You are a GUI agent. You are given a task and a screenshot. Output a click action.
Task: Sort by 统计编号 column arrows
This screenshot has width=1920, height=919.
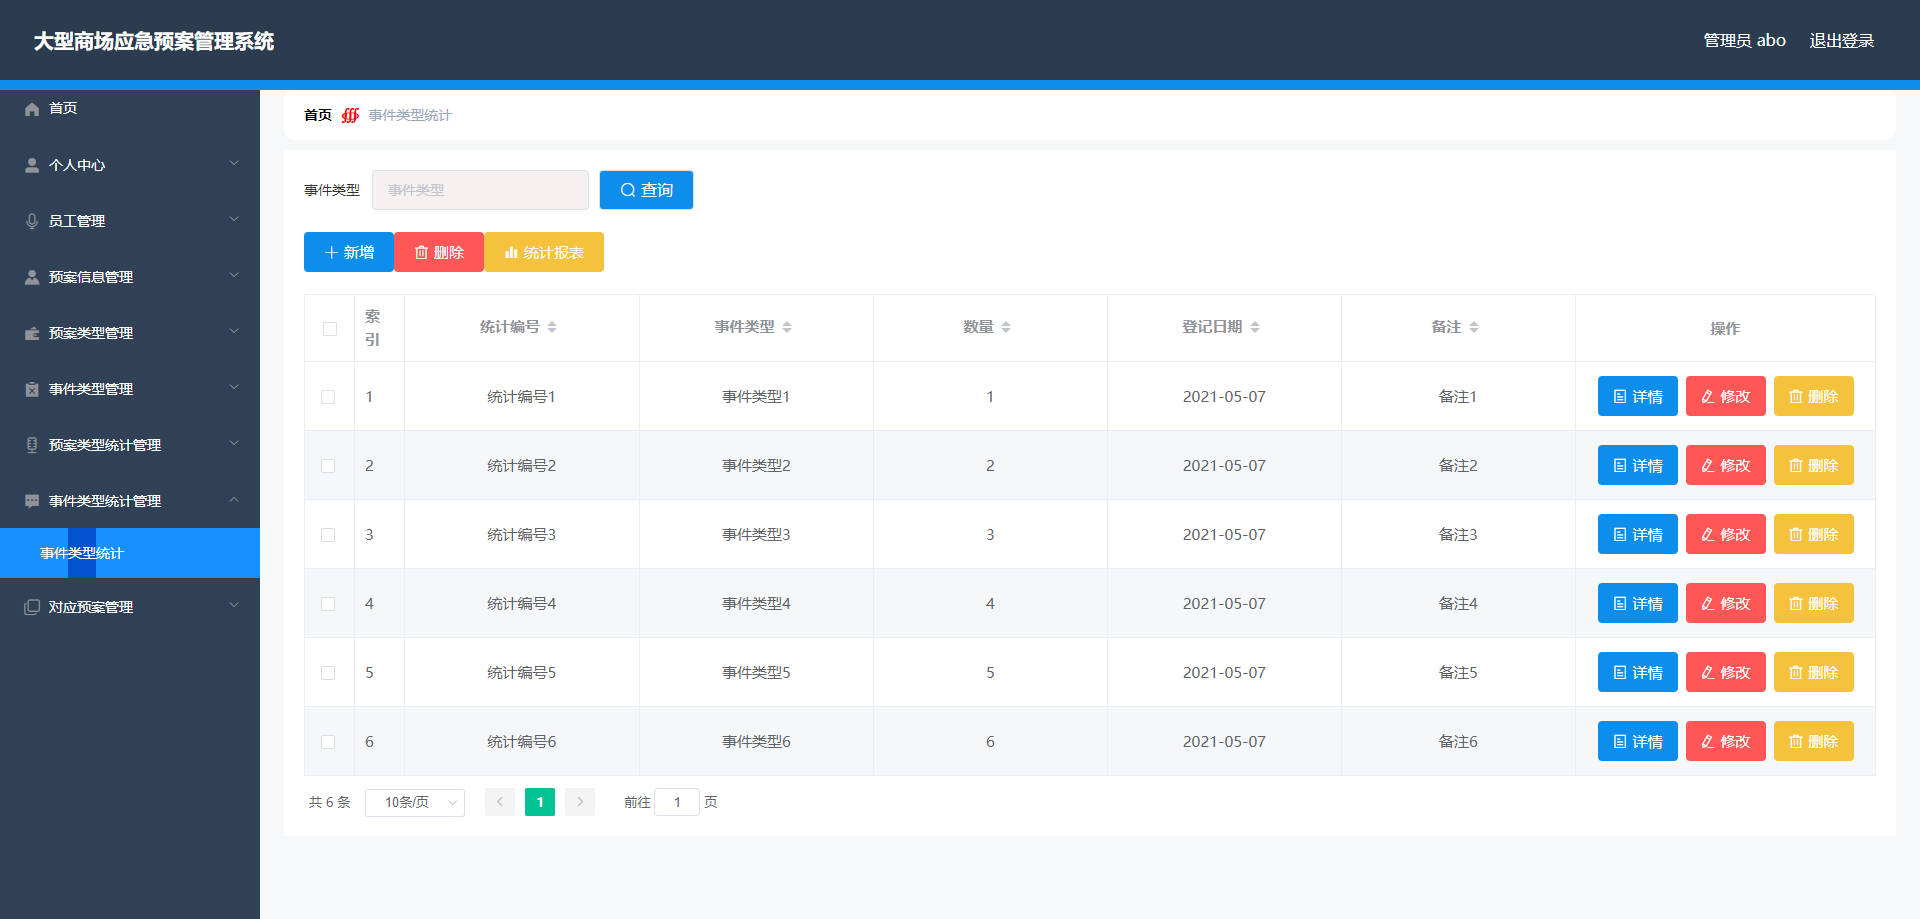[552, 327]
